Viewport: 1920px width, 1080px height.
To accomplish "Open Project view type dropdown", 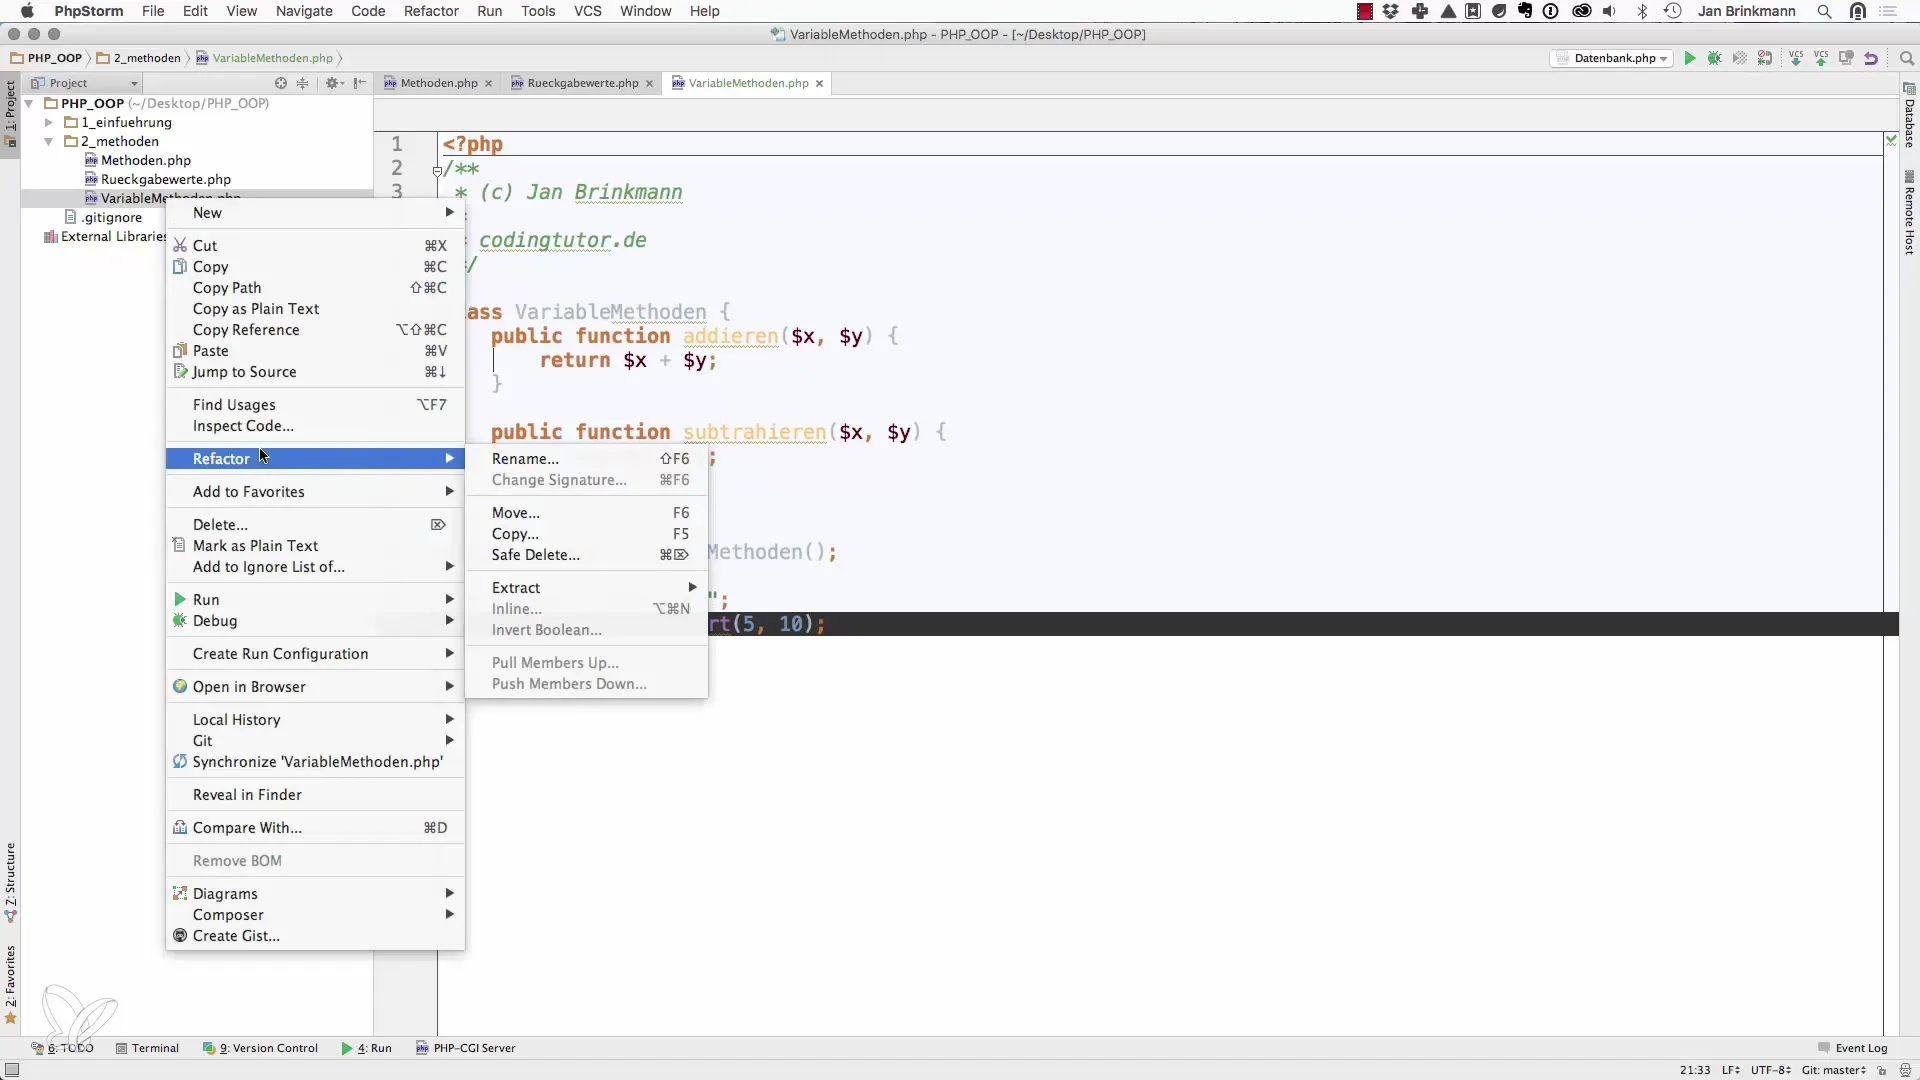I will pos(84,83).
